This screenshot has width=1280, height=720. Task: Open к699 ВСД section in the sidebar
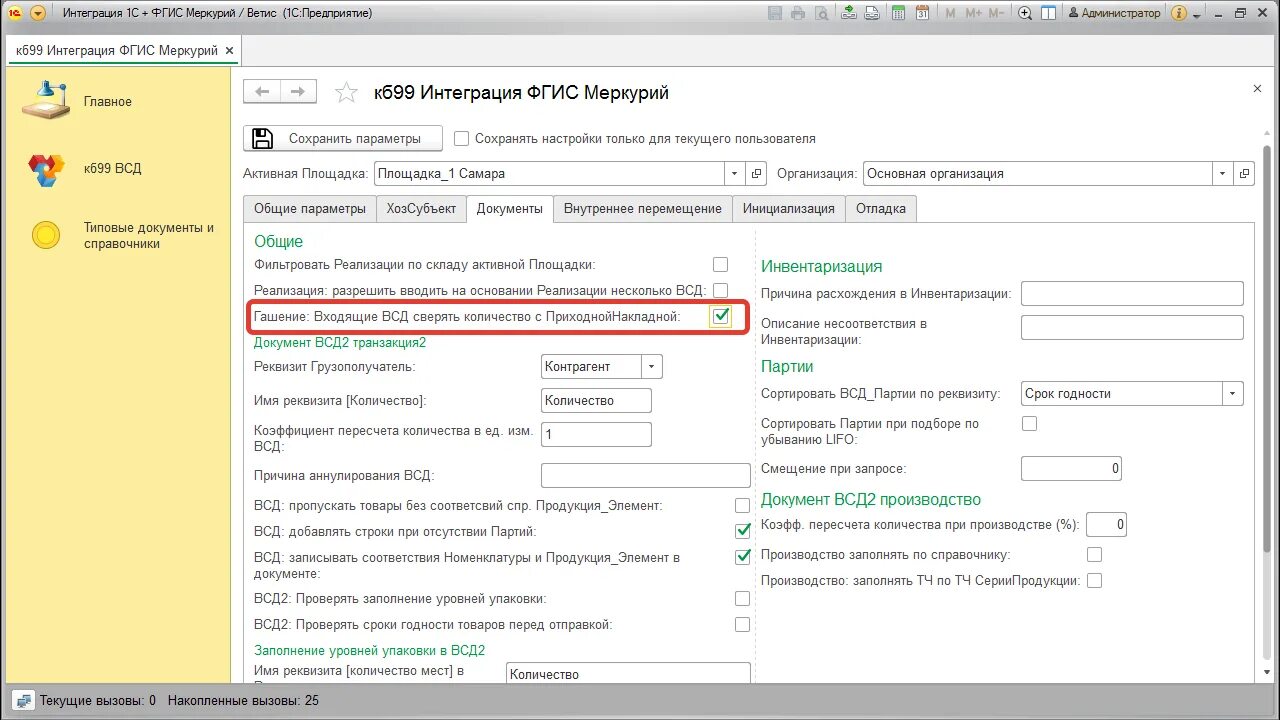(112, 169)
